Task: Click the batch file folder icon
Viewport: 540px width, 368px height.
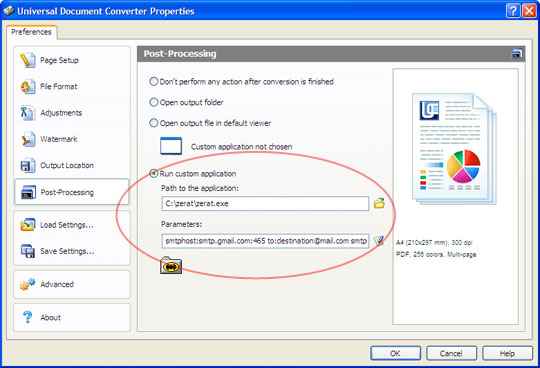Action: 171,265
